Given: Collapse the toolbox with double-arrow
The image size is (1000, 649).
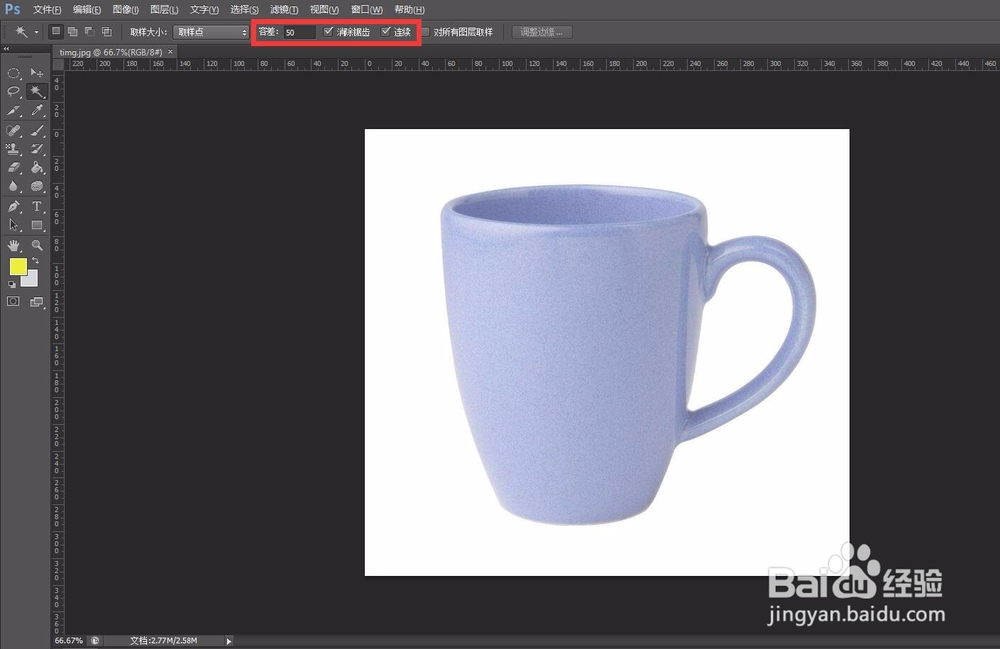Looking at the screenshot, I should 6,48.
